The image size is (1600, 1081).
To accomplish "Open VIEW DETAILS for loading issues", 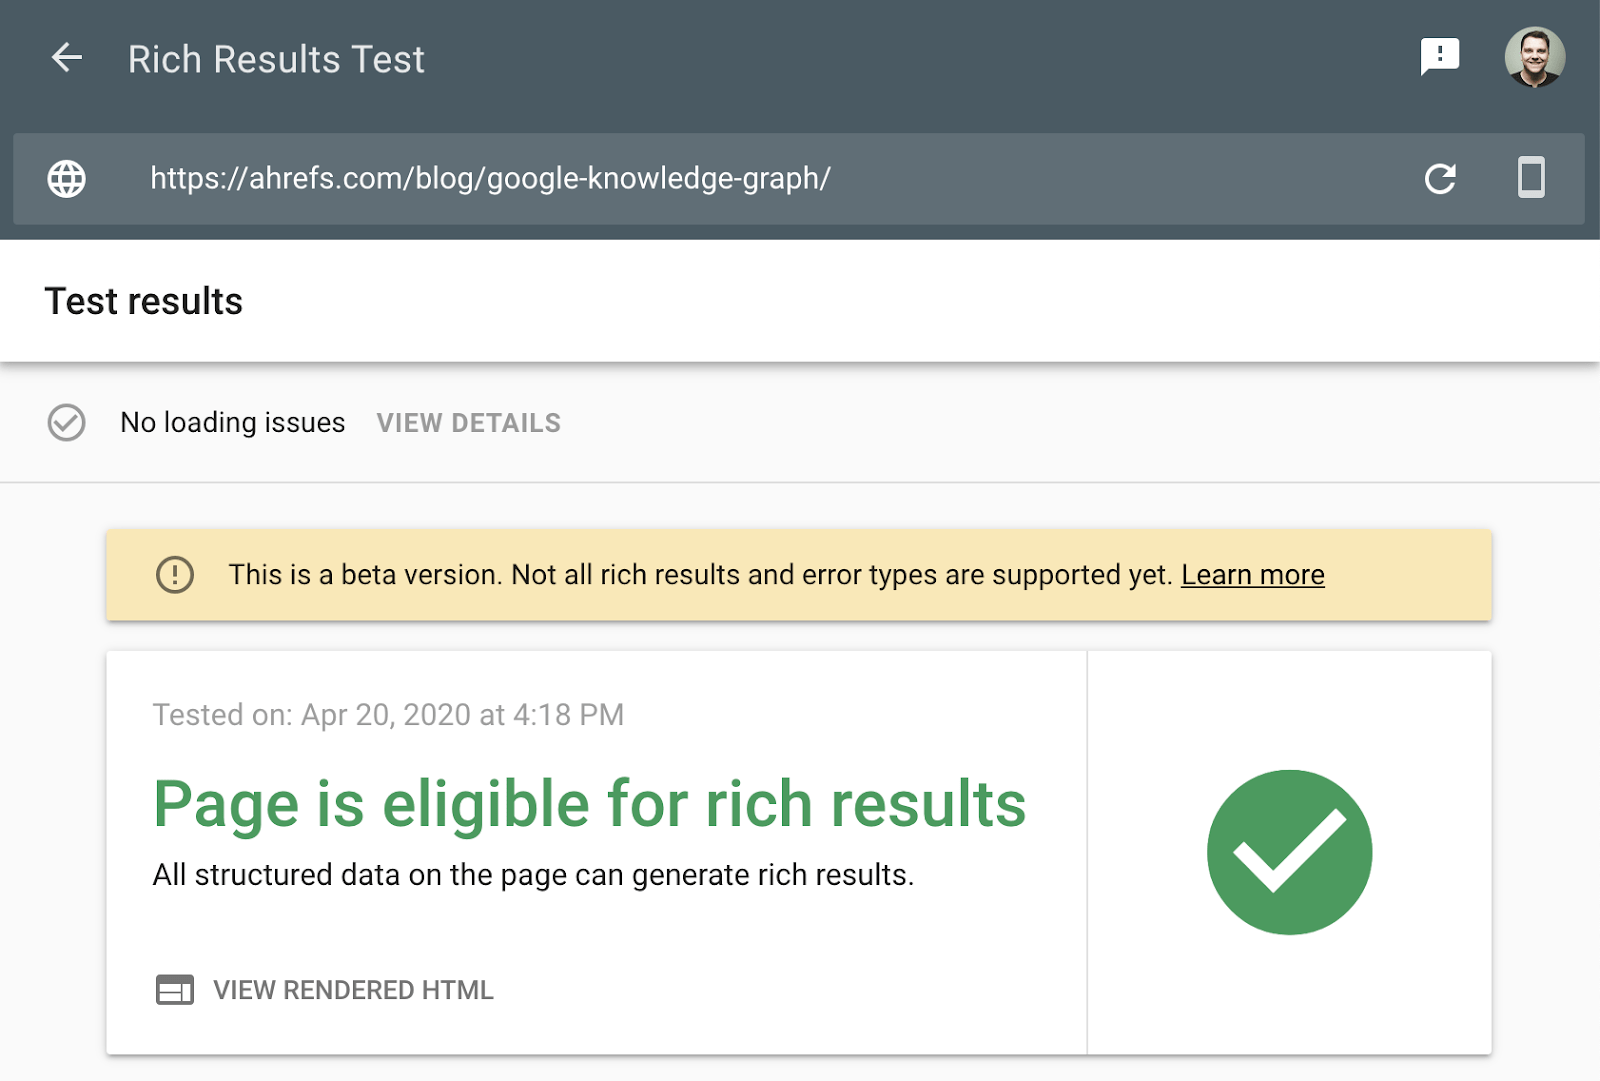I will point(468,423).
